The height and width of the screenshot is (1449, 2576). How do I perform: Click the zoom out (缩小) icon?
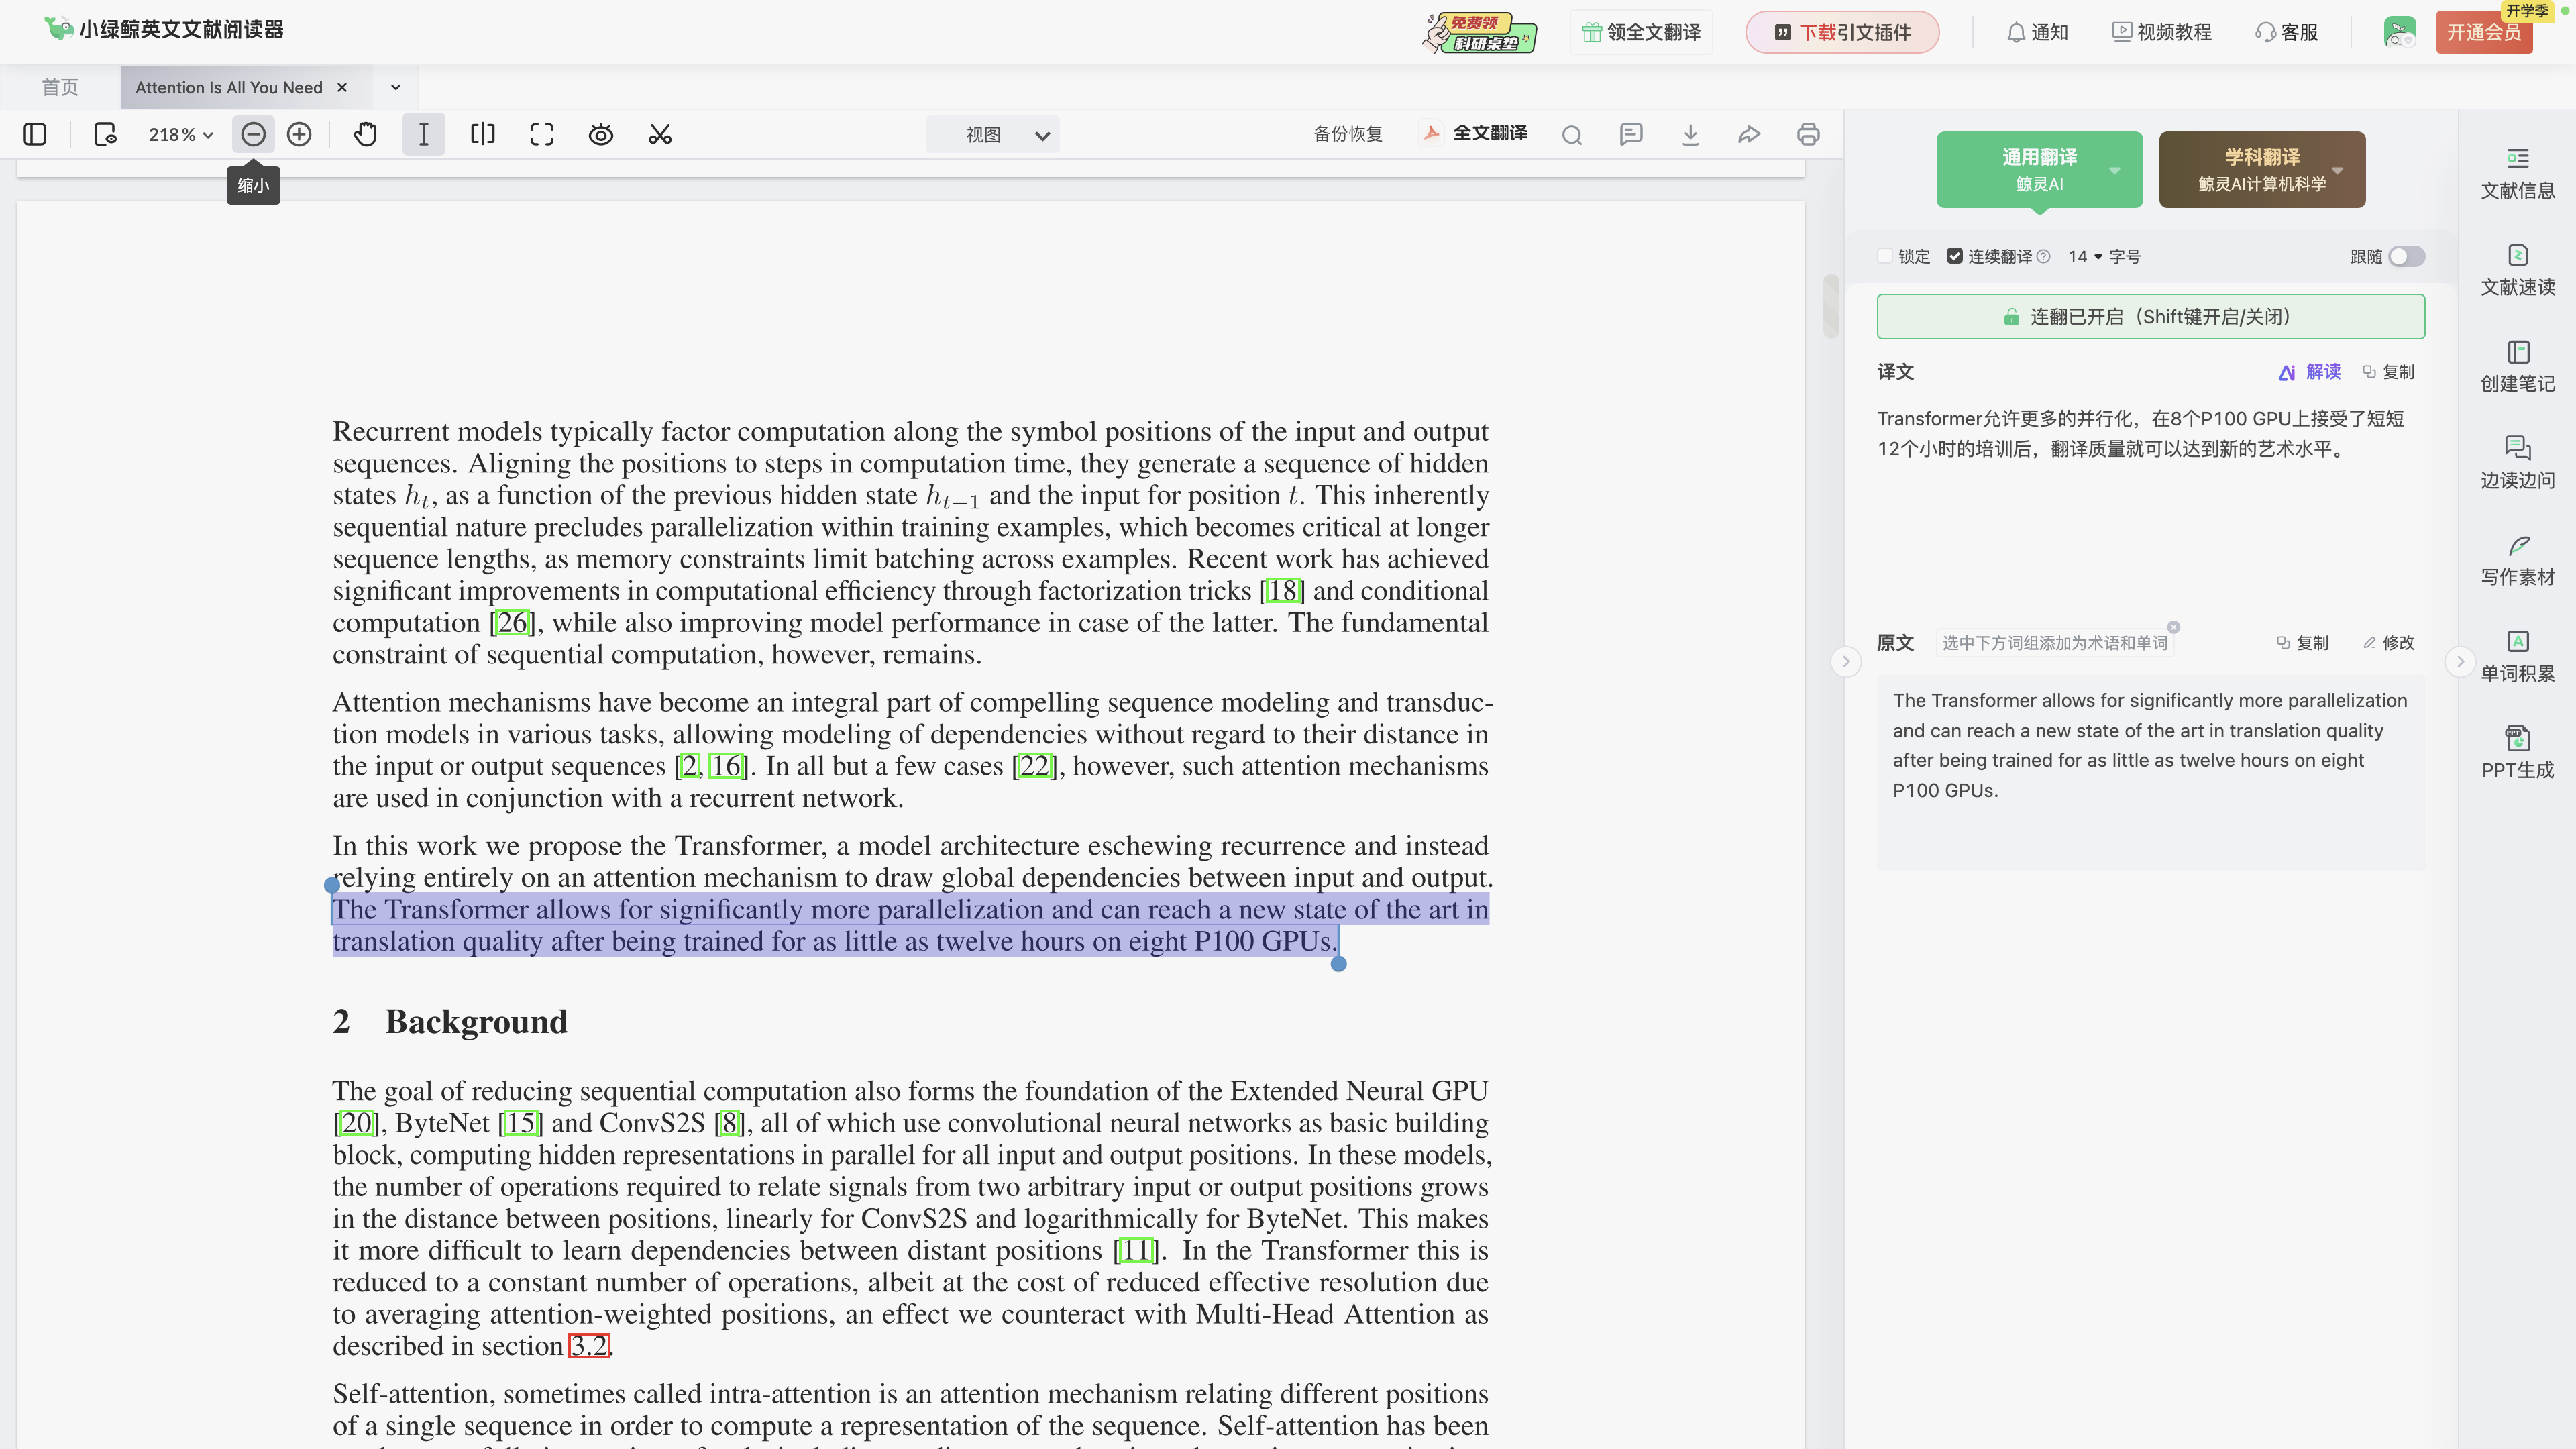coord(253,134)
